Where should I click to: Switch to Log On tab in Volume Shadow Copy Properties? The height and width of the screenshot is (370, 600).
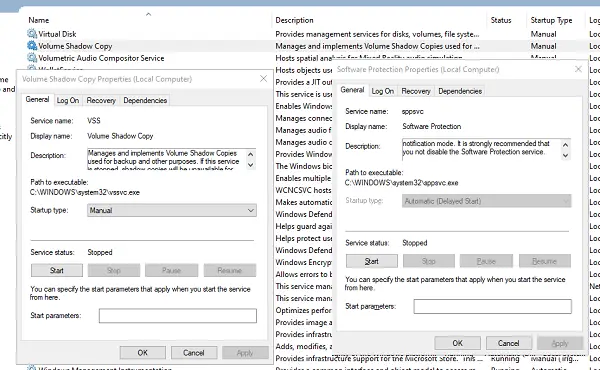coord(68,100)
